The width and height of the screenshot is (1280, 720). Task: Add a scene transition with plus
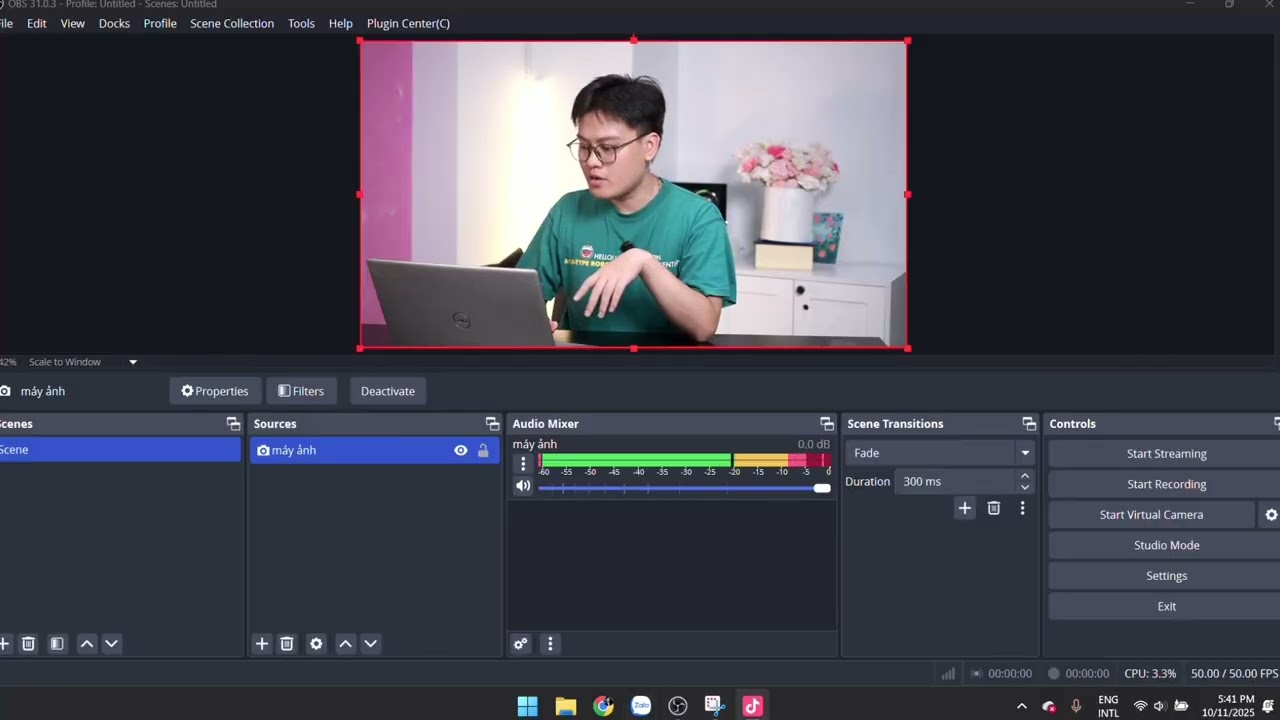pyautogui.click(x=965, y=508)
